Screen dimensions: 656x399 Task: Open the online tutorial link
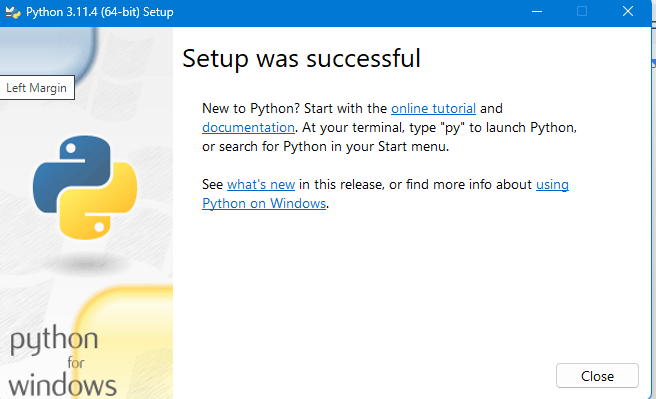pyautogui.click(x=433, y=108)
